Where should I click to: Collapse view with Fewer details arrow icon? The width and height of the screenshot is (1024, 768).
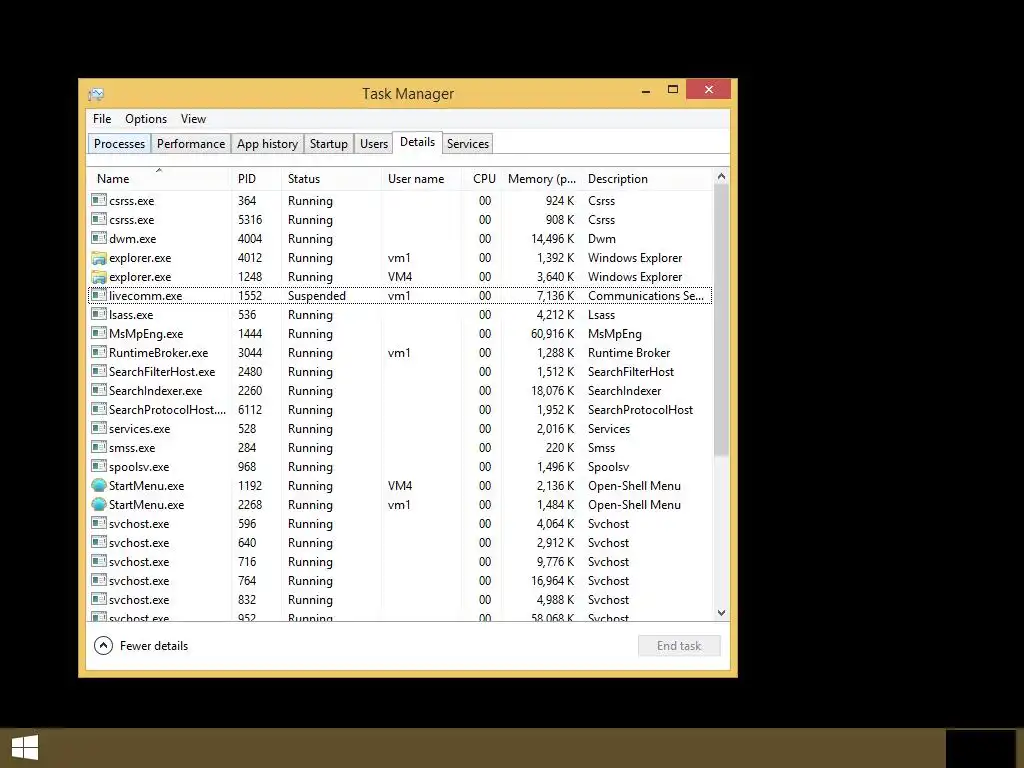[x=103, y=645]
